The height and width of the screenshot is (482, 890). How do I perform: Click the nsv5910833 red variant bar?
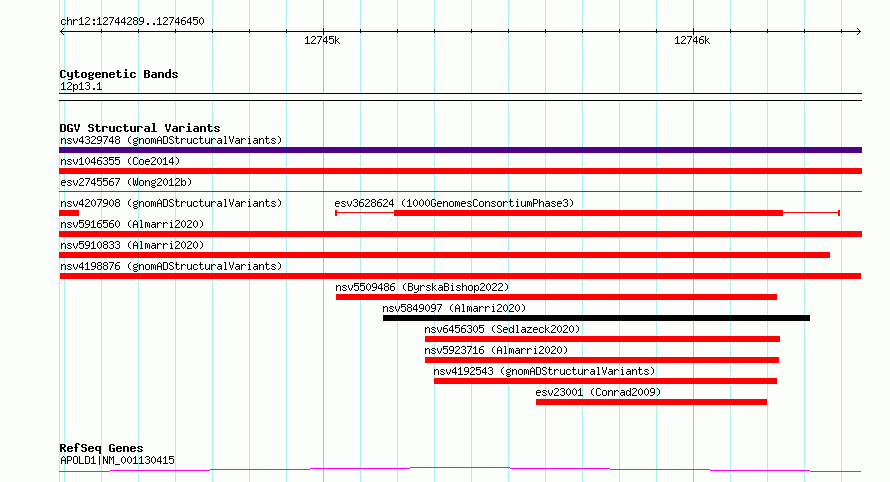444,255
